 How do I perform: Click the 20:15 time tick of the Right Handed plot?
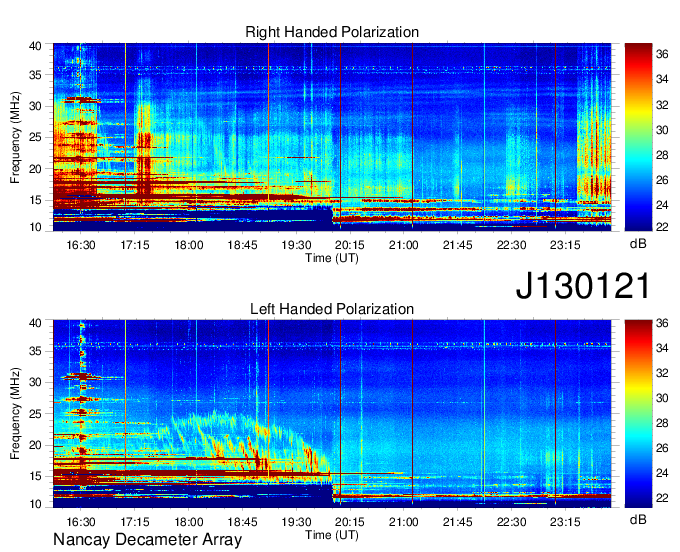[x=350, y=245]
